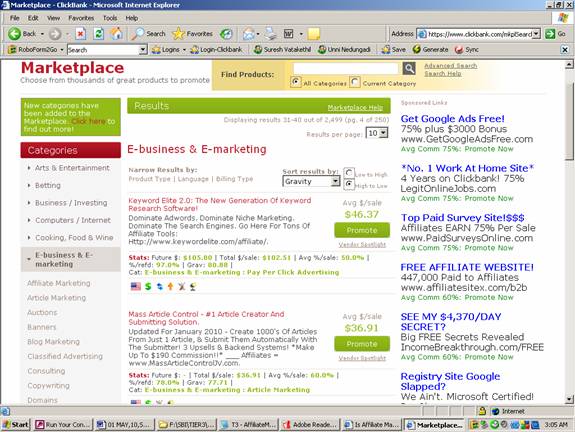Screen dimensions: 575x432
Task: Click the Print toolbar icon
Action: click(x=271, y=34)
